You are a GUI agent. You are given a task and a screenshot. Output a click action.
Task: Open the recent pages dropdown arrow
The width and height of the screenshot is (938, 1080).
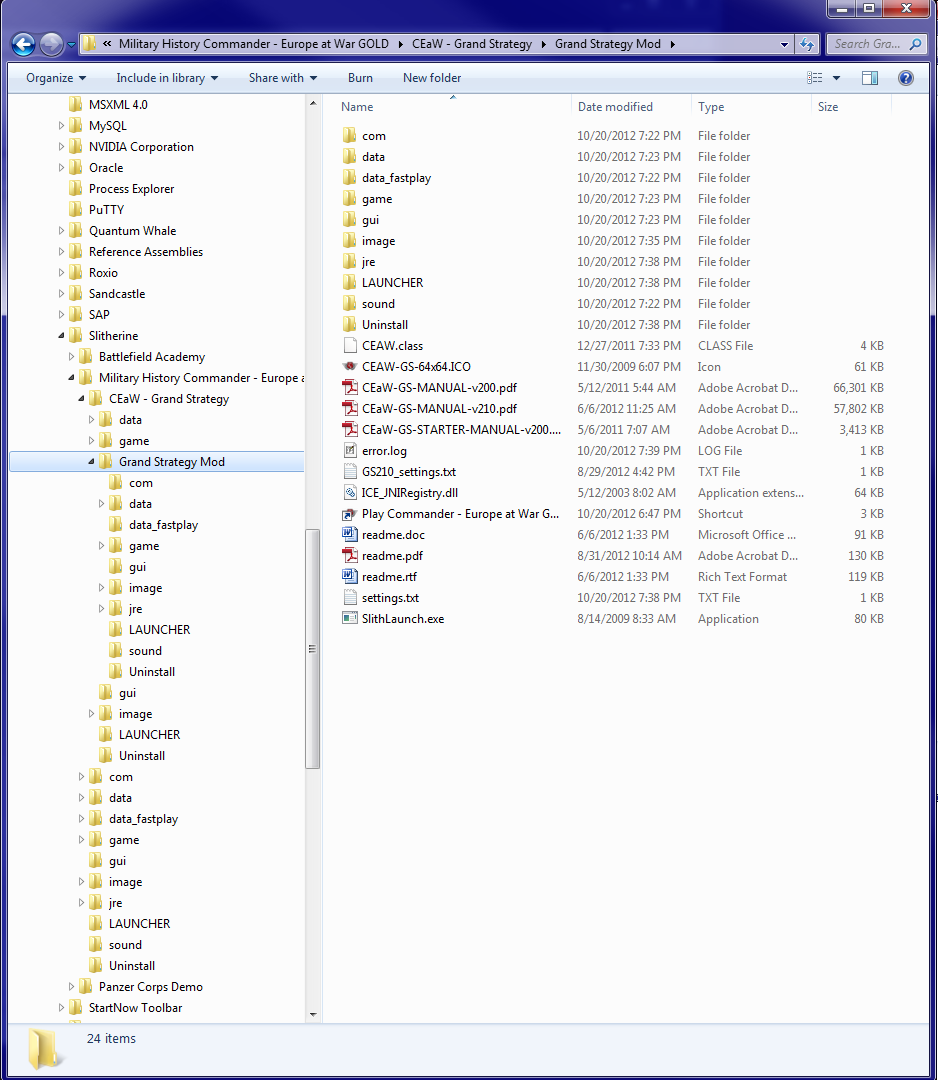(x=71, y=45)
